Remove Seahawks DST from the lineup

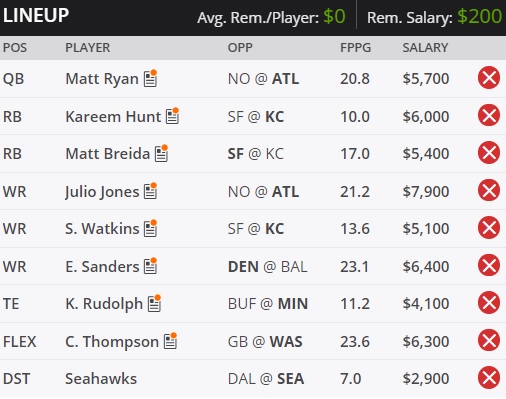[x=489, y=378]
